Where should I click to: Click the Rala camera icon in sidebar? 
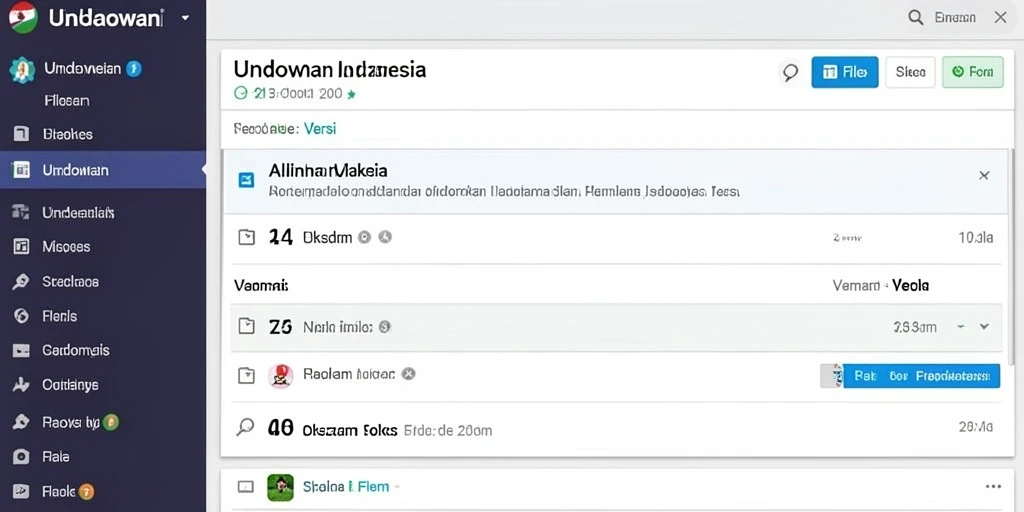point(22,457)
